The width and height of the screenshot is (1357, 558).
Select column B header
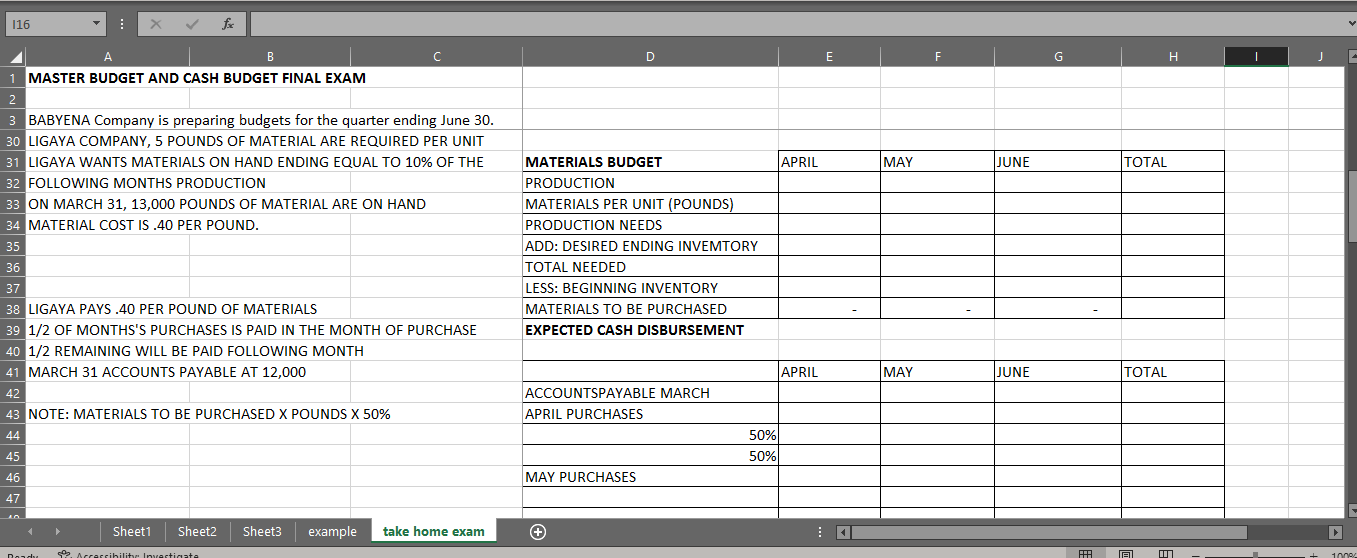269,57
